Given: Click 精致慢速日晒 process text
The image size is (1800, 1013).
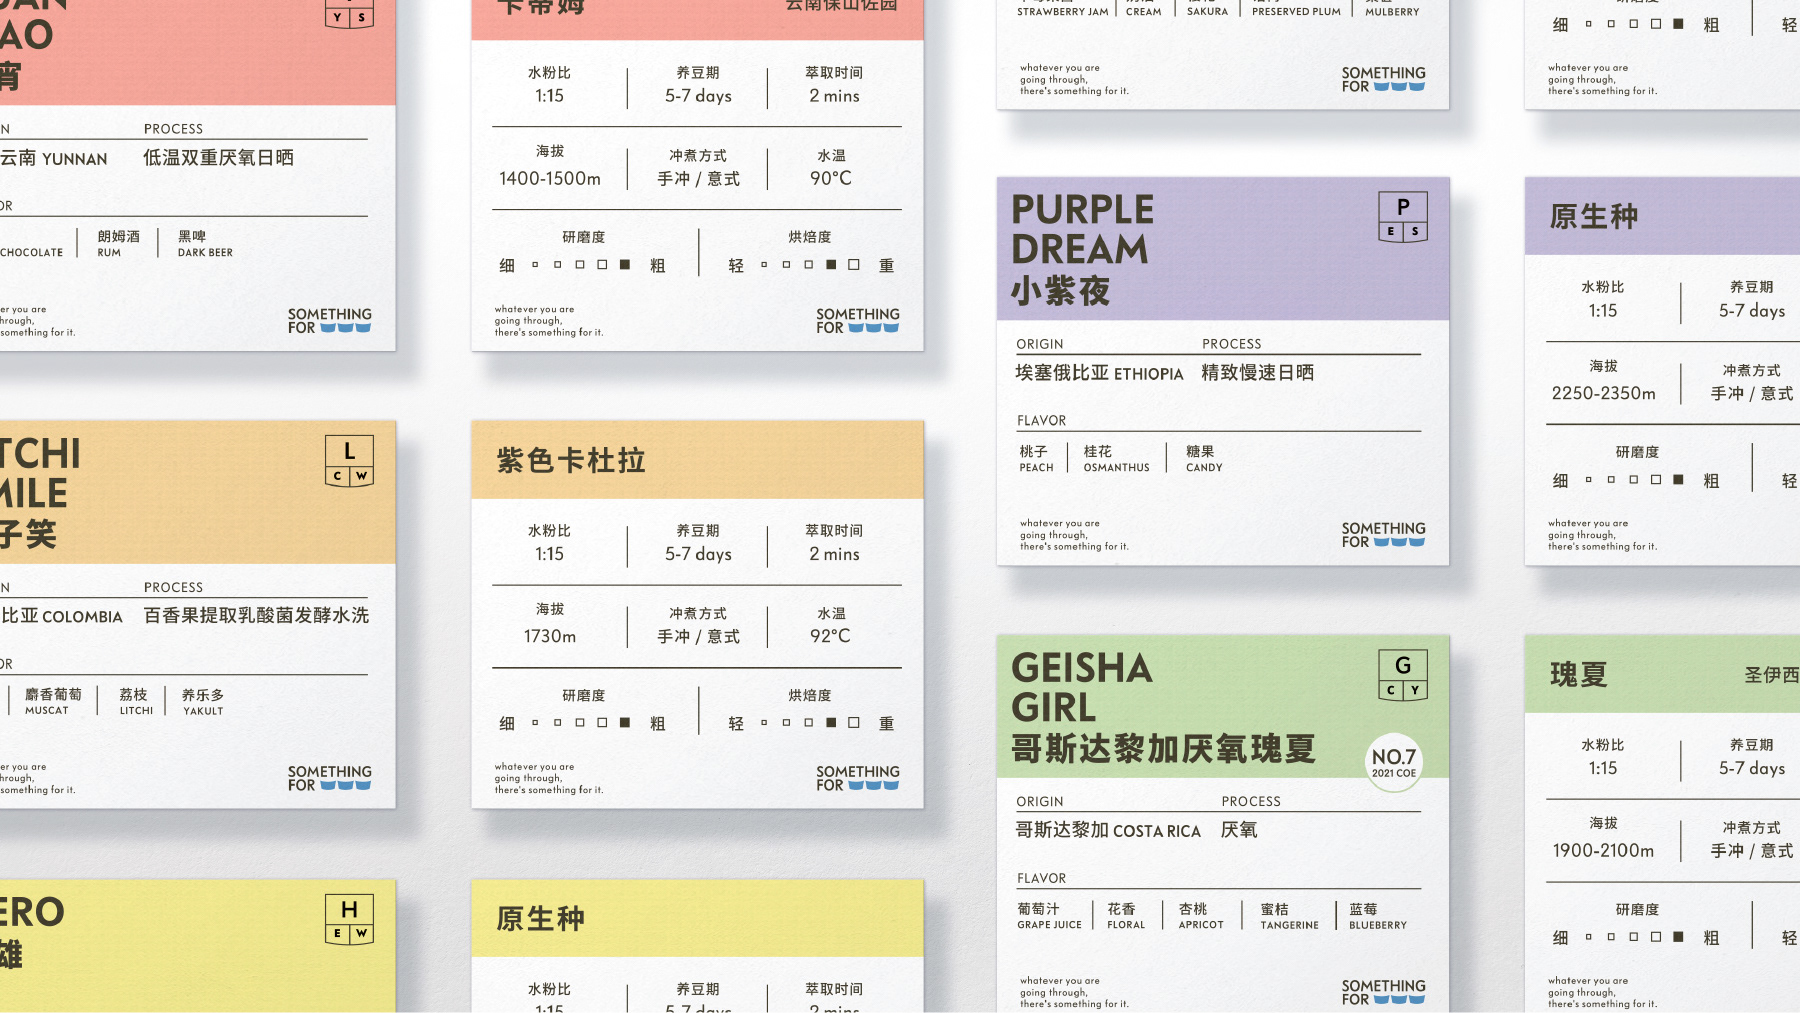Looking at the screenshot, I should [1258, 373].
